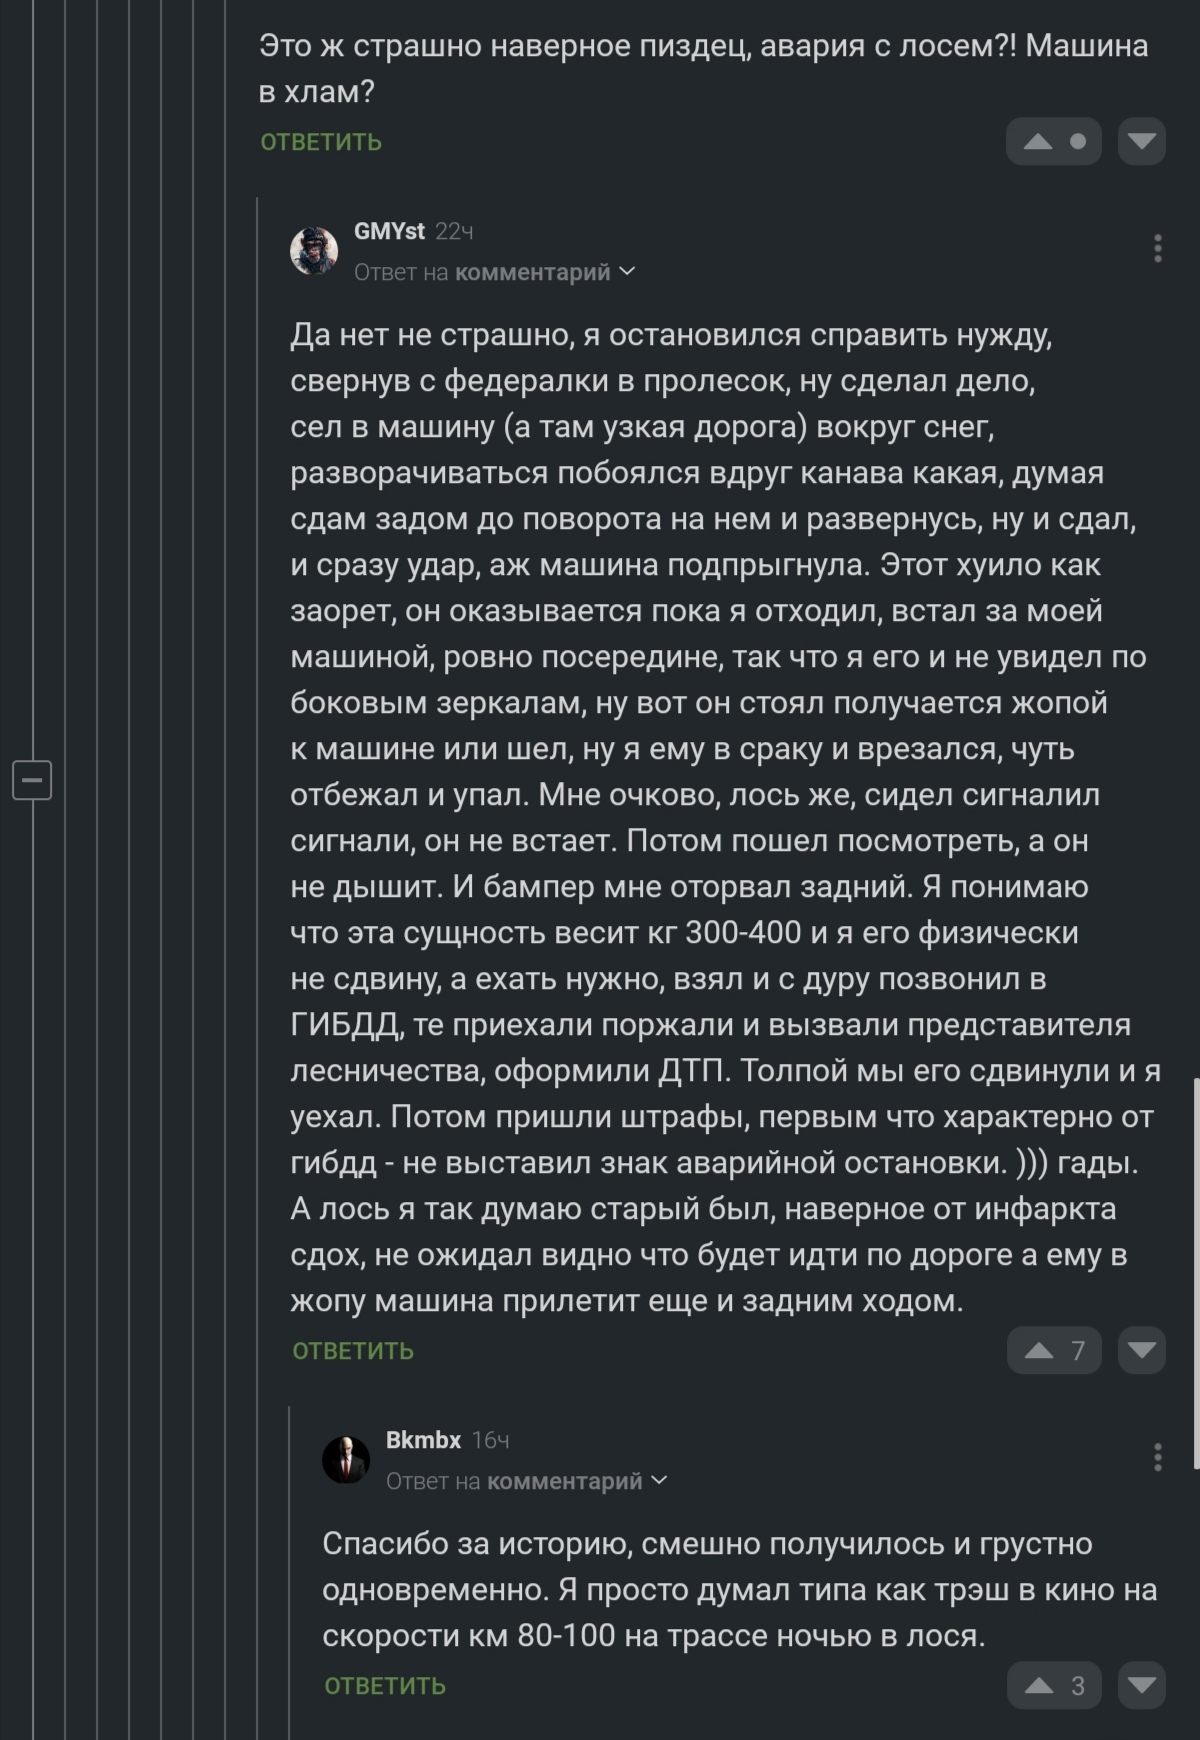This screenshot has height=1740, width=1200.
Task: Open three-dot menu on GMYst comment
Action: (1157, 248)
